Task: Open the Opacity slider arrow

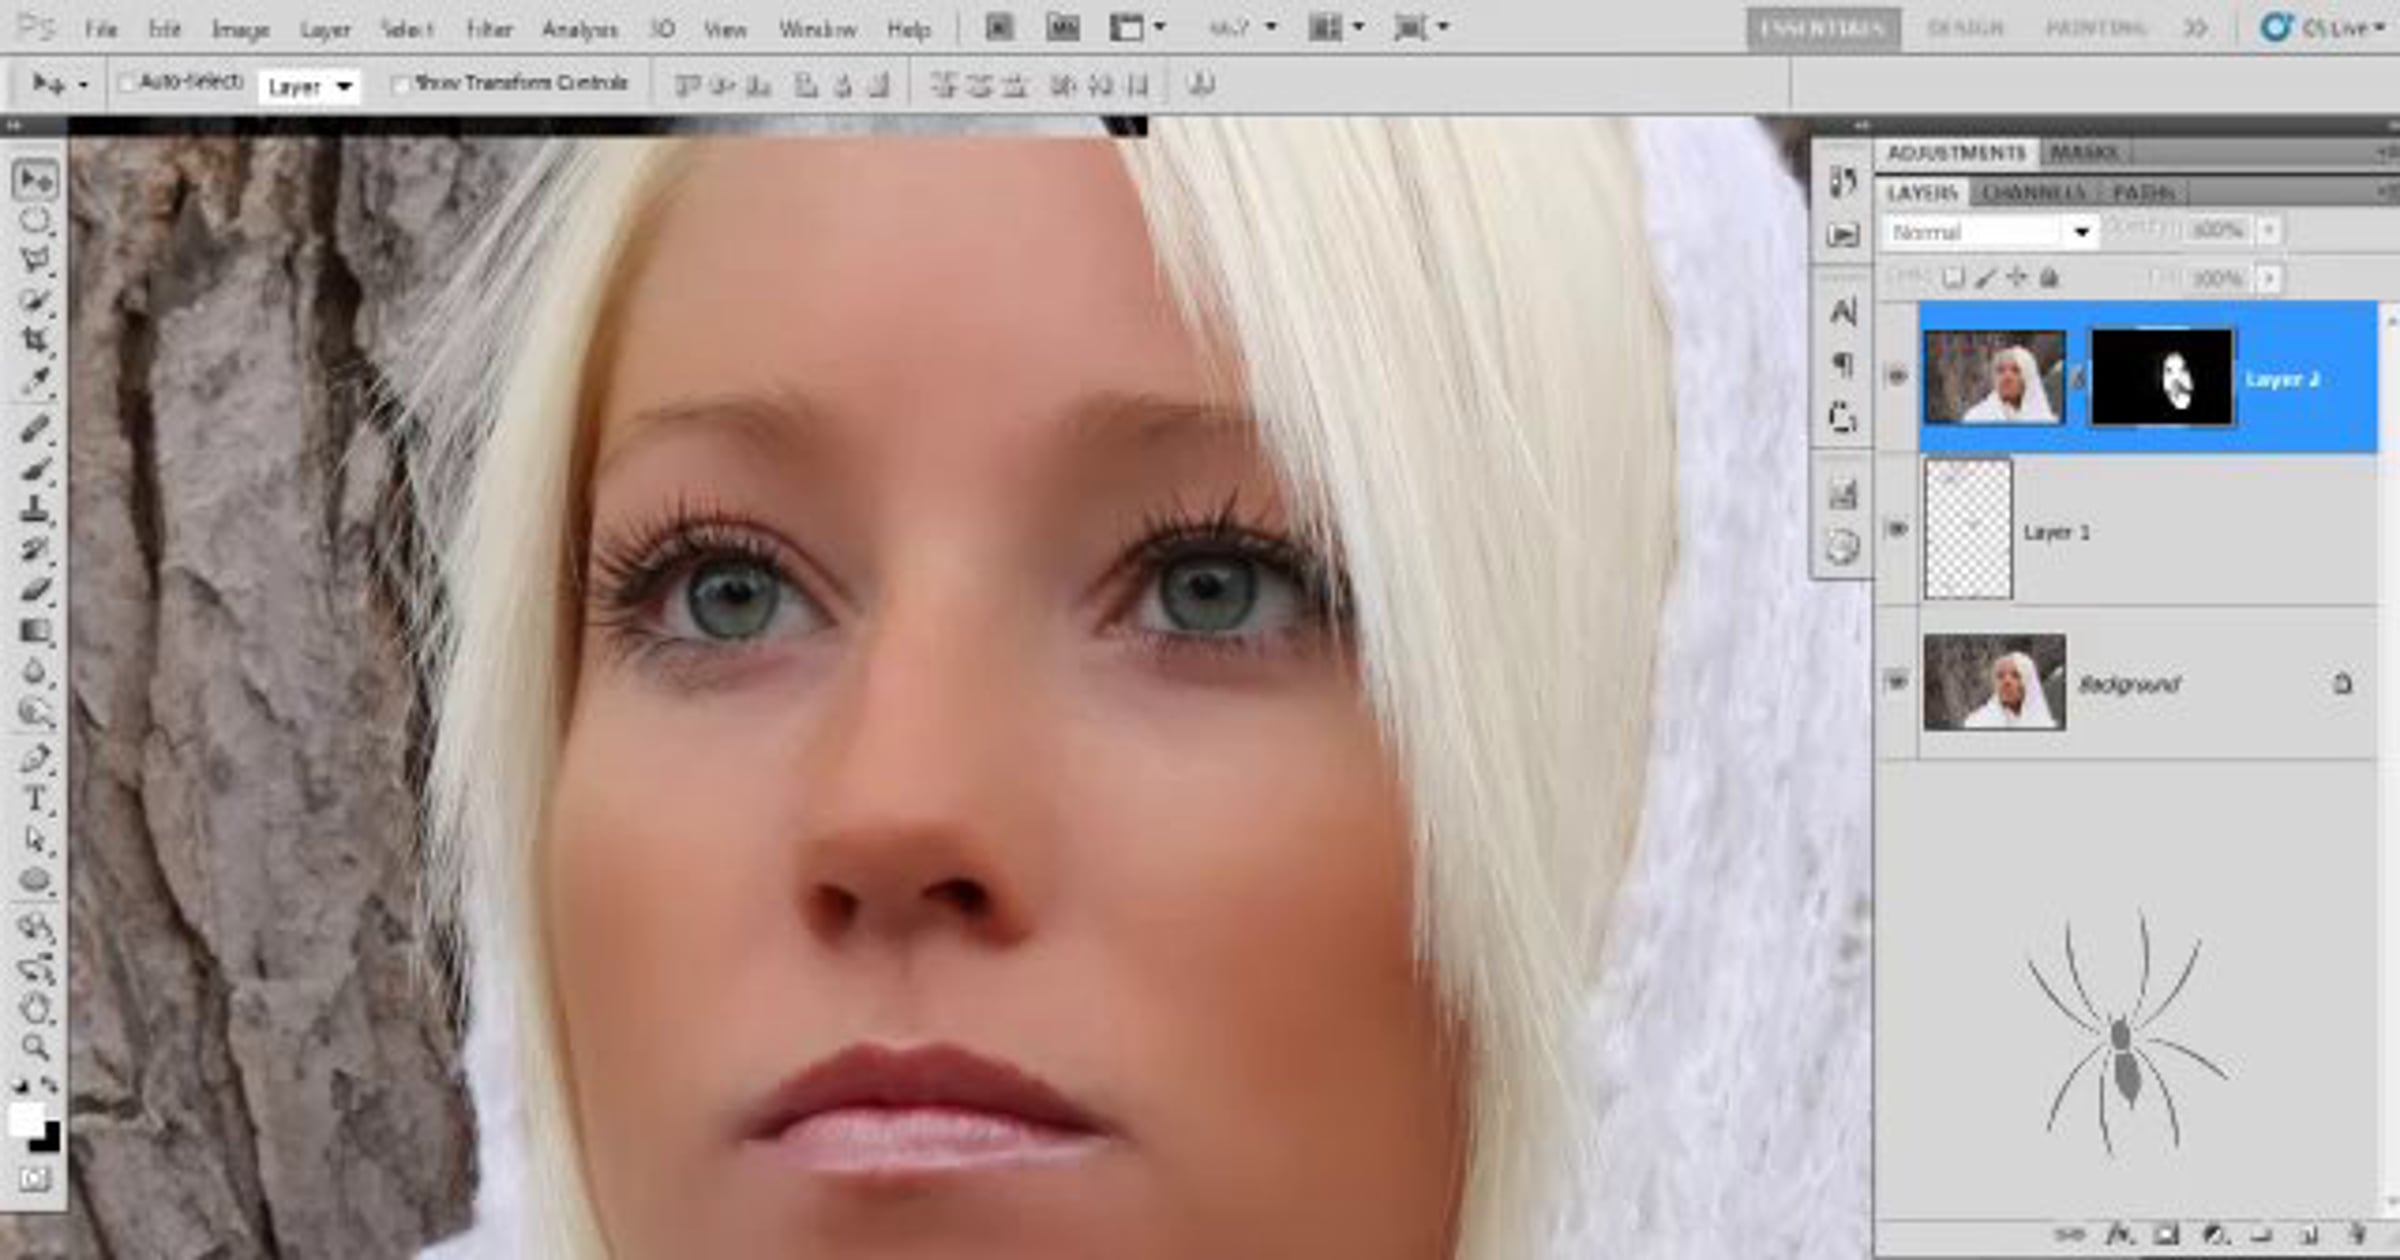Action: coord(2269,231)
